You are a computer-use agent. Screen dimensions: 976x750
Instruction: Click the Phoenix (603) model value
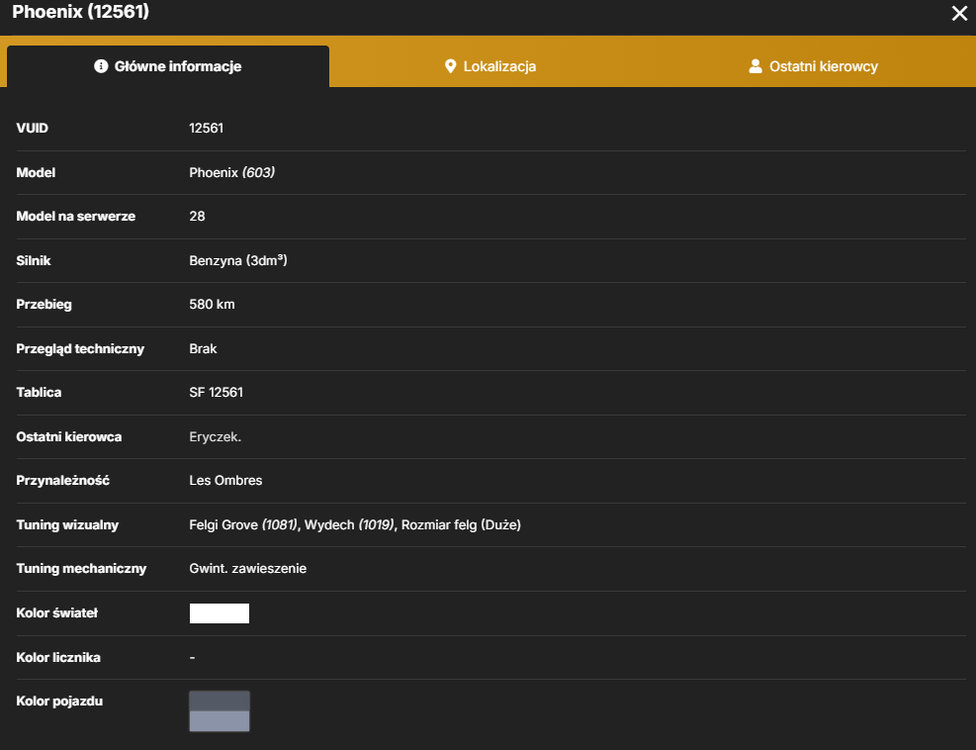point(232,172)
